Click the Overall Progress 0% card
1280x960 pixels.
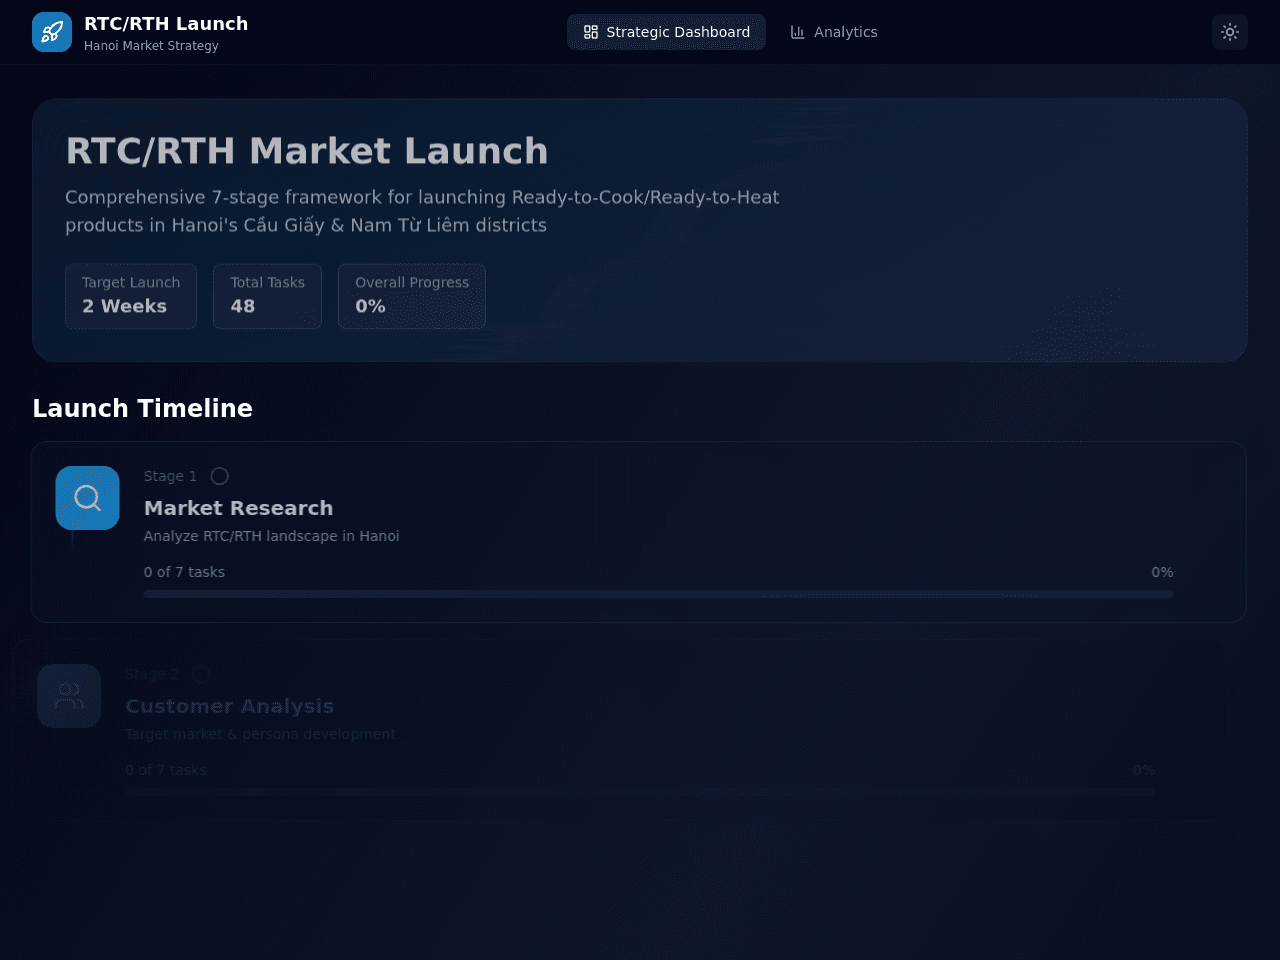click(412, 296)
